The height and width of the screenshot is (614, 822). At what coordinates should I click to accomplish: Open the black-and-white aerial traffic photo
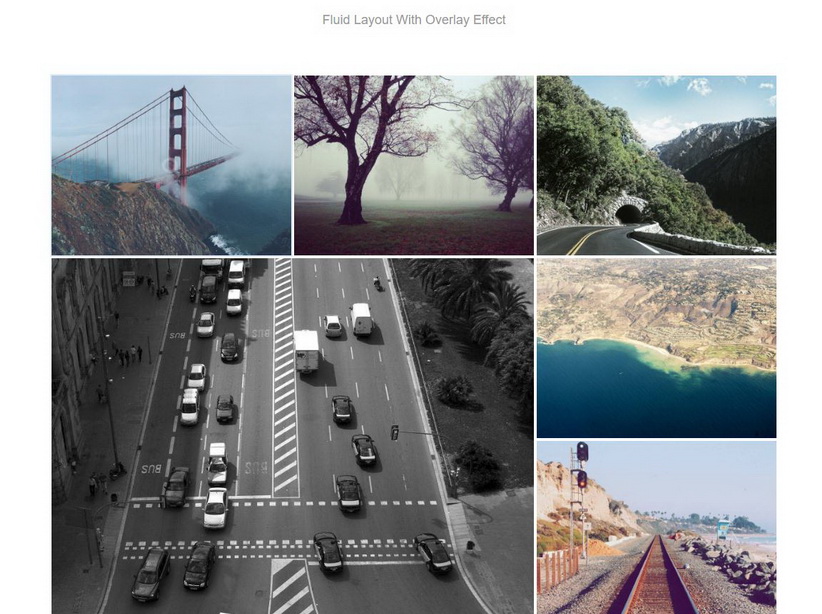click(293, 436)
